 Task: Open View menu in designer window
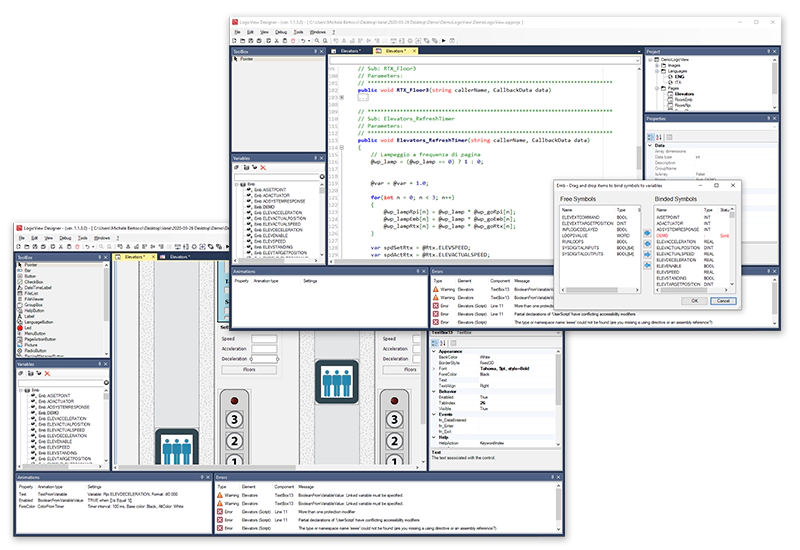coord(48,238)
